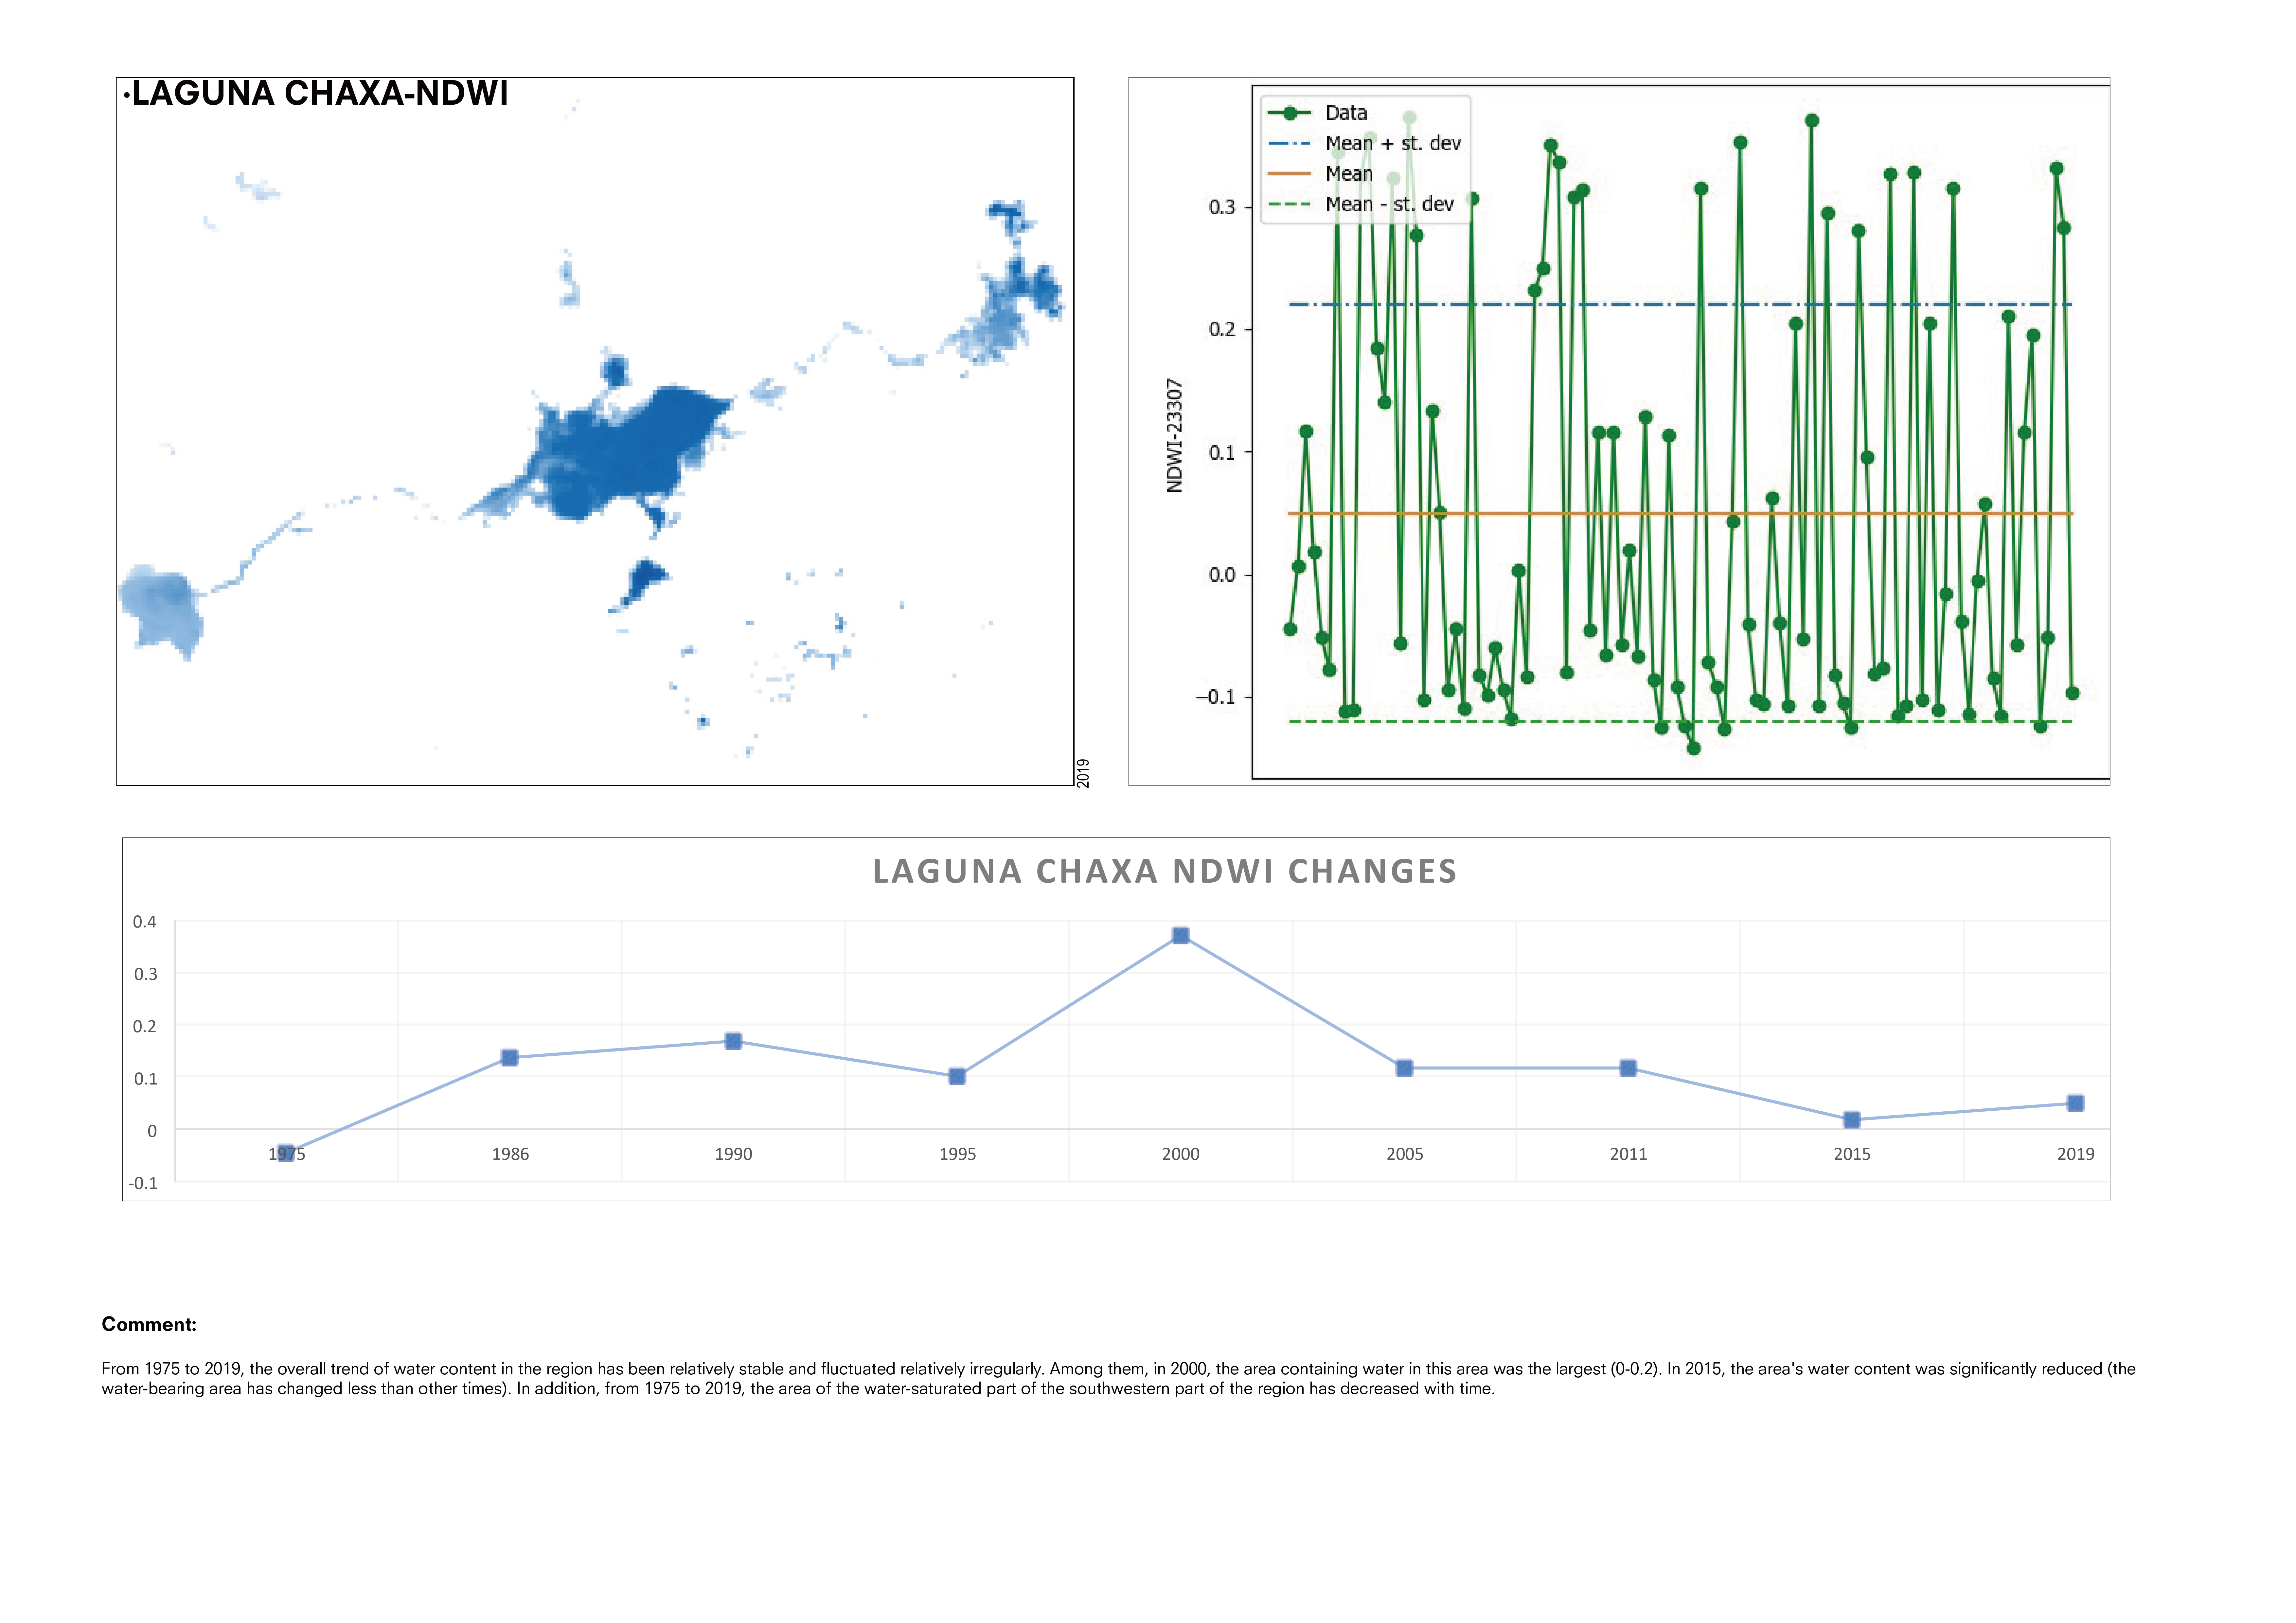Click the −0.1 tick label on time series
Viewport: 2296px width, 1623px height.
pyautogui.click(x=1216, y=697)
